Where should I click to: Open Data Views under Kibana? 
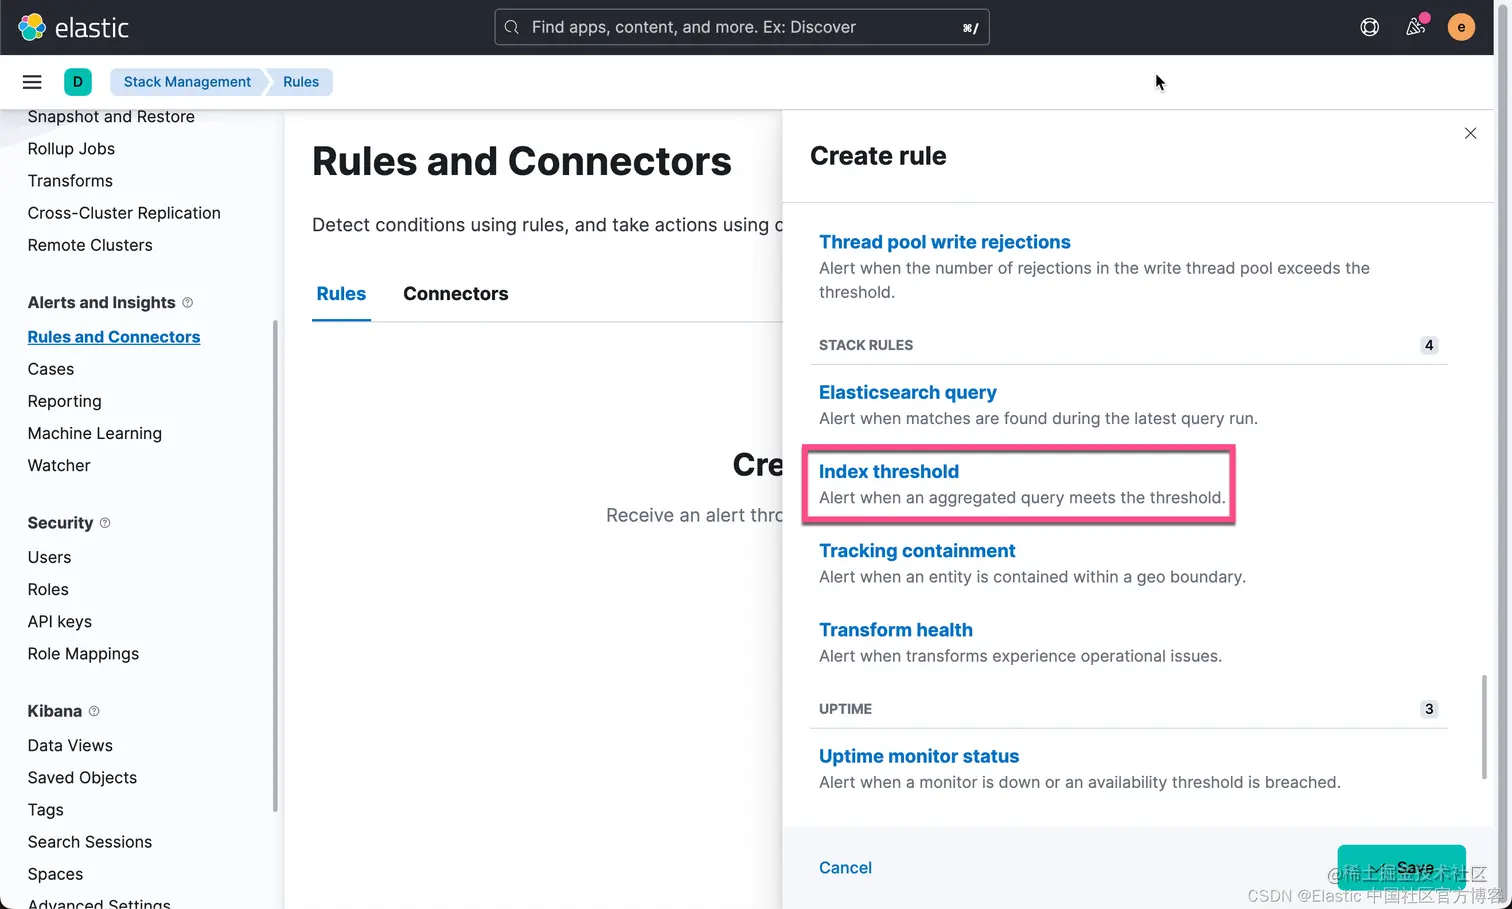pyautogui.click(x=70, y=744)
